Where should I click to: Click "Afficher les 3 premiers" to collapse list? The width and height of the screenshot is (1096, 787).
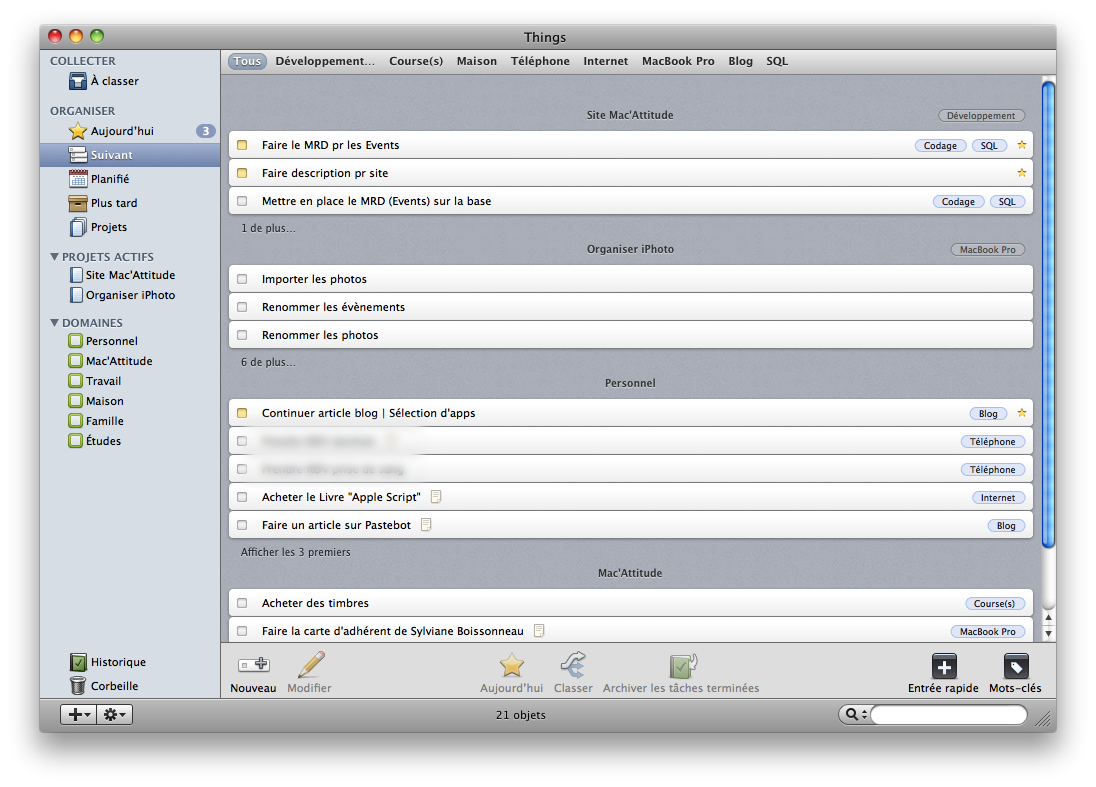pyautogui.click(x=296, y=552)
